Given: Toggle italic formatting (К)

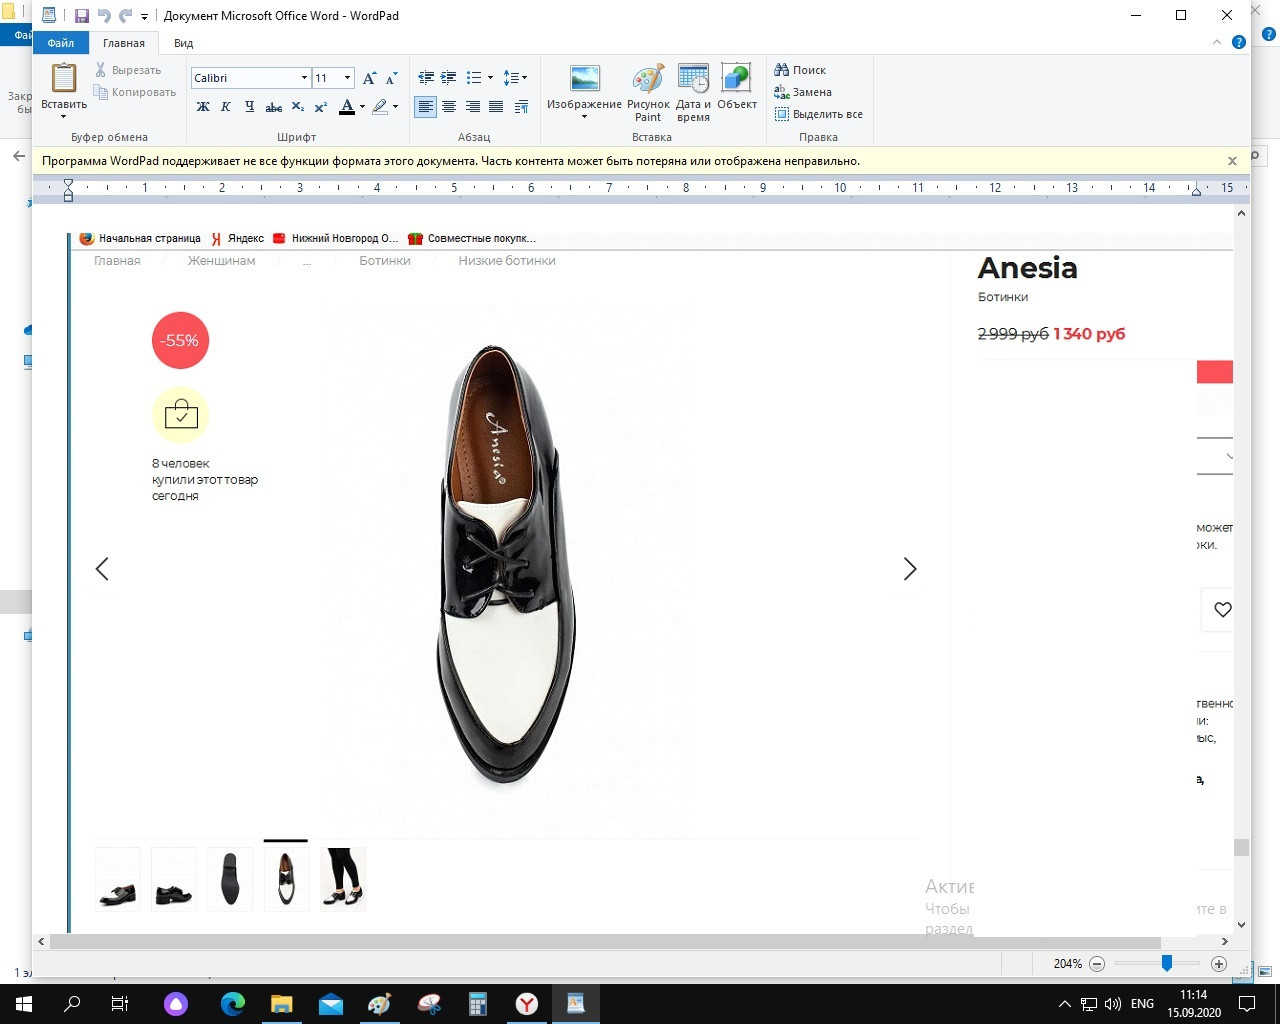Looking at the screenshot, I should (226, 107).
